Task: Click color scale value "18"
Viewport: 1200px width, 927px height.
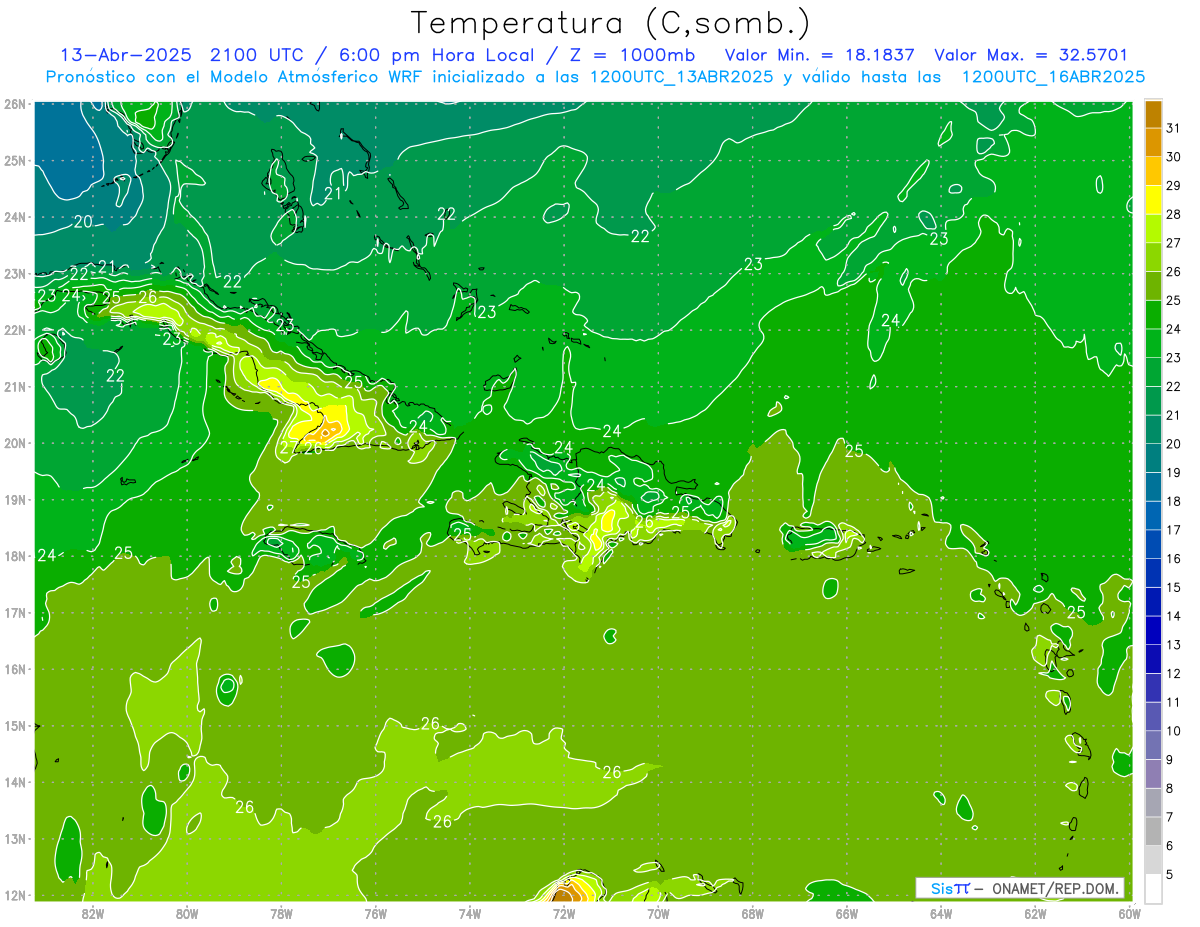Action: click(x=1174, y=501)
